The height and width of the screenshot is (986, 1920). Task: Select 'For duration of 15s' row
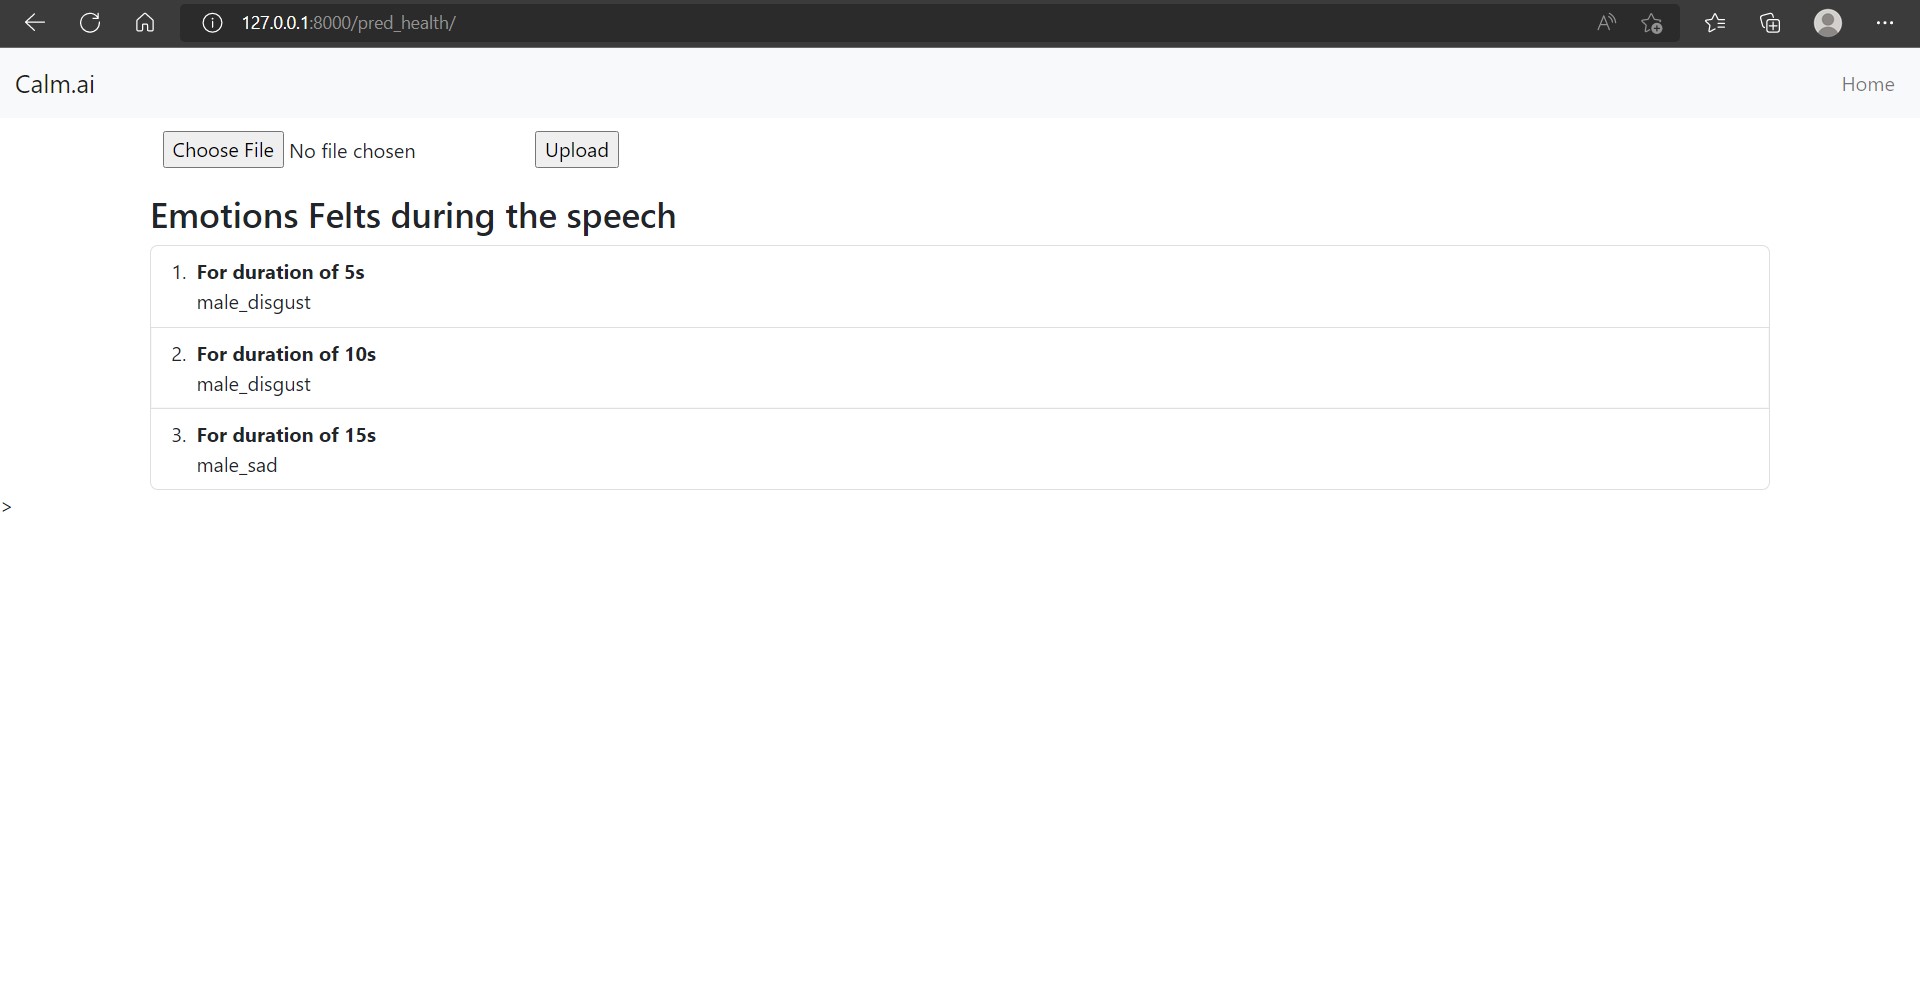tap(960, 449)
